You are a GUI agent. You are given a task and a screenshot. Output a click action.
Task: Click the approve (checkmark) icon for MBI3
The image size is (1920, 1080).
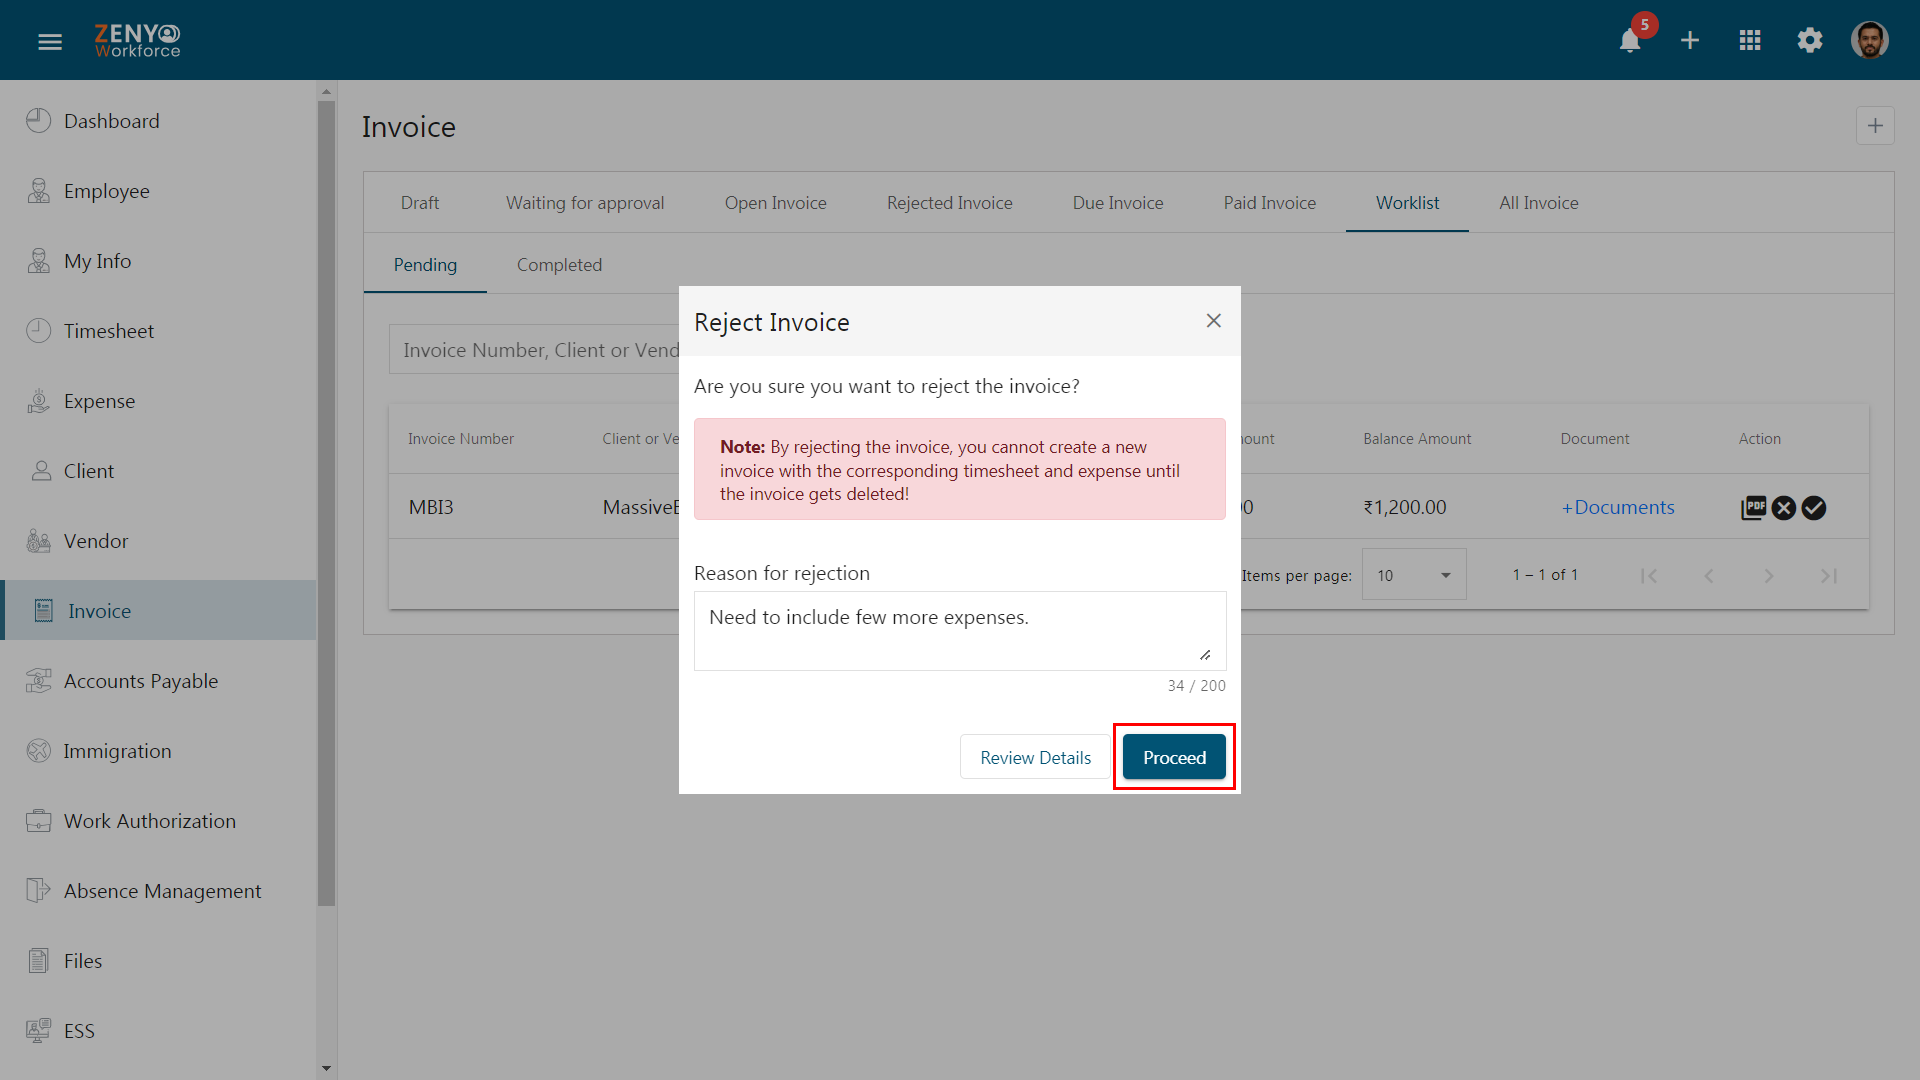pyautogui.click(x=1815, y=506)
